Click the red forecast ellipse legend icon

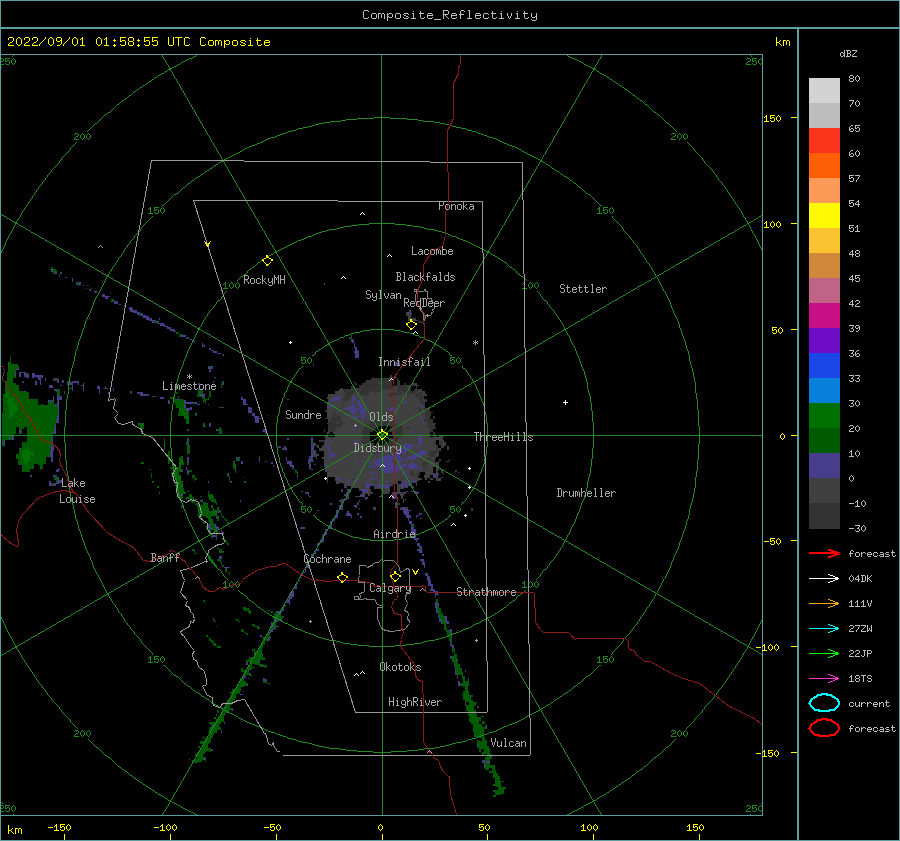(824, 728)
